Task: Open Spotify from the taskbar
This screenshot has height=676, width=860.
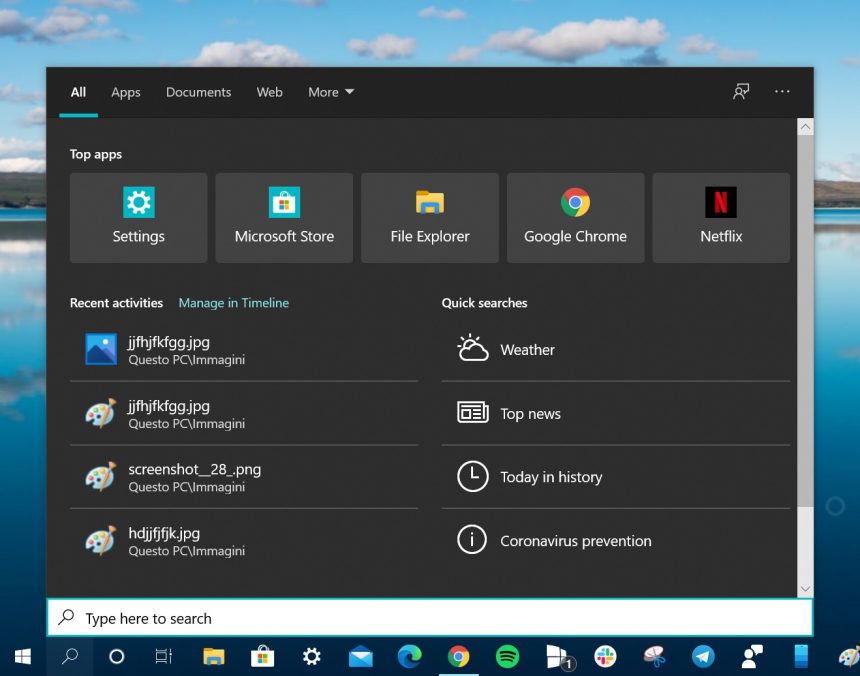Action: click(x=507, y=656)
